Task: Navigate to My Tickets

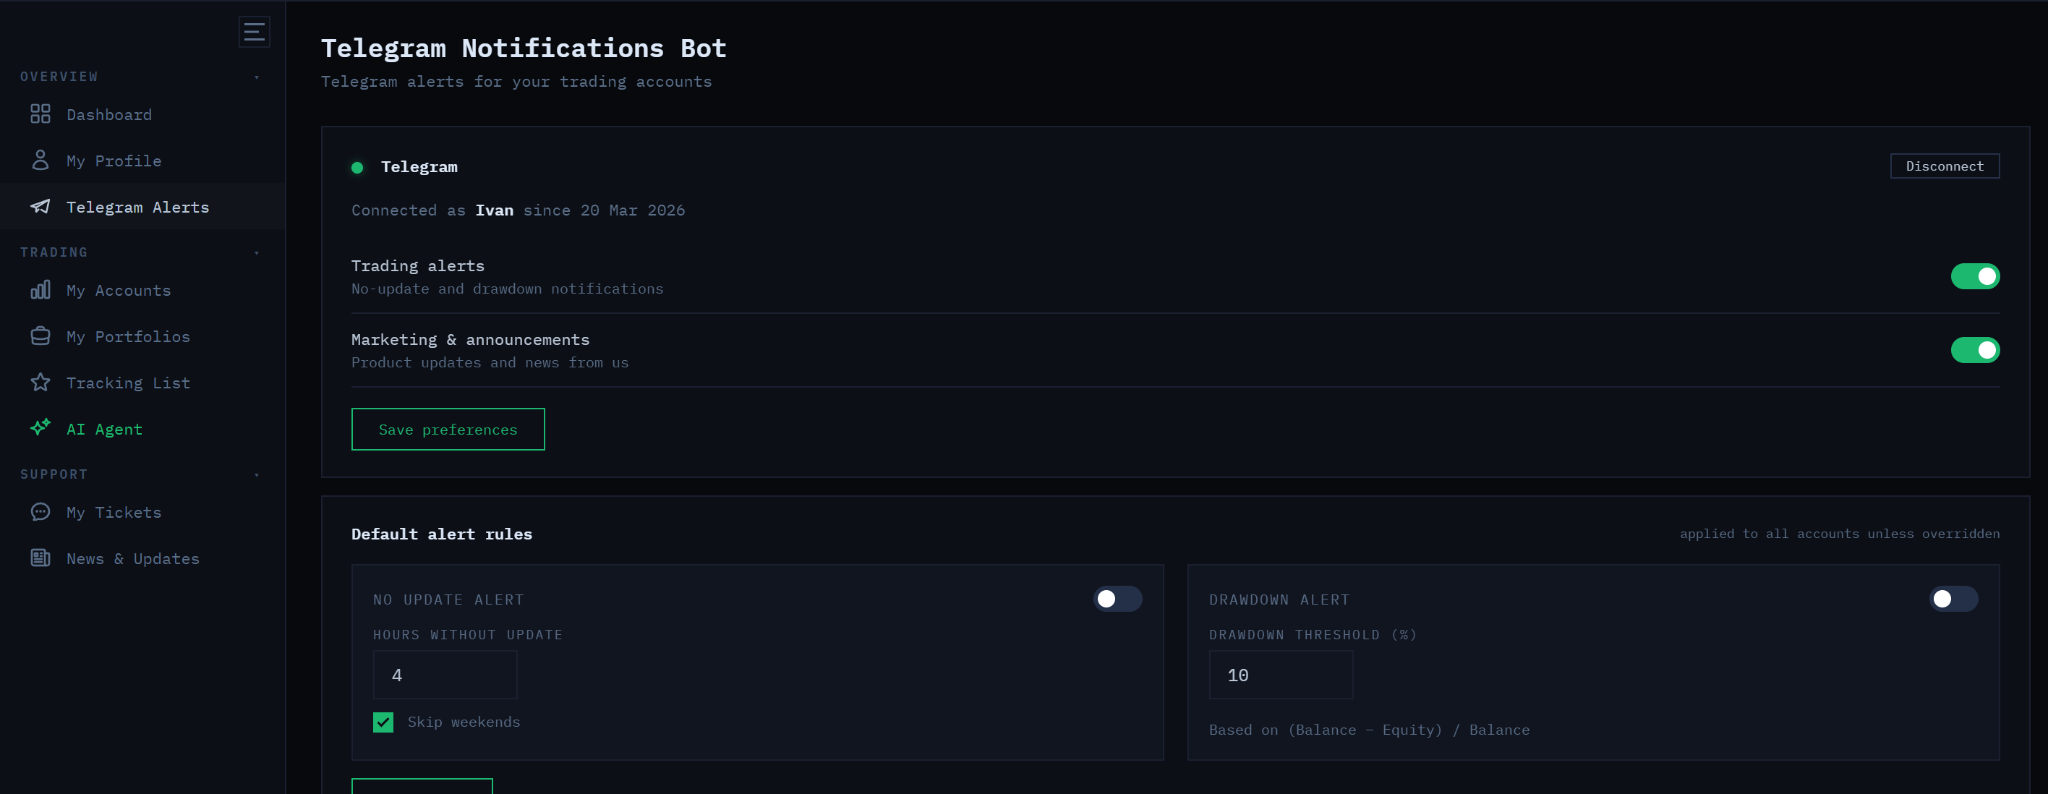Action: 113,512
